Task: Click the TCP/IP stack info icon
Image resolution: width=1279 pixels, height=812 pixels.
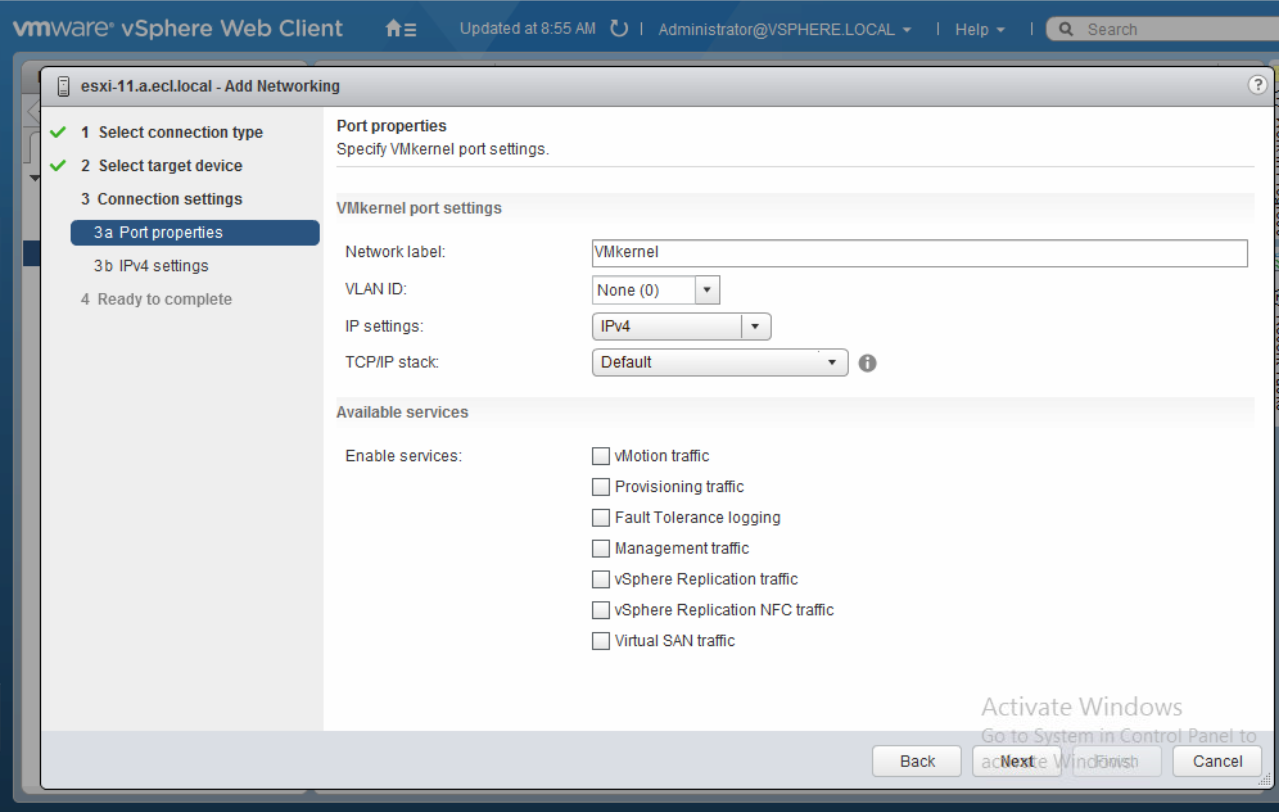Action: coord(867,363)
